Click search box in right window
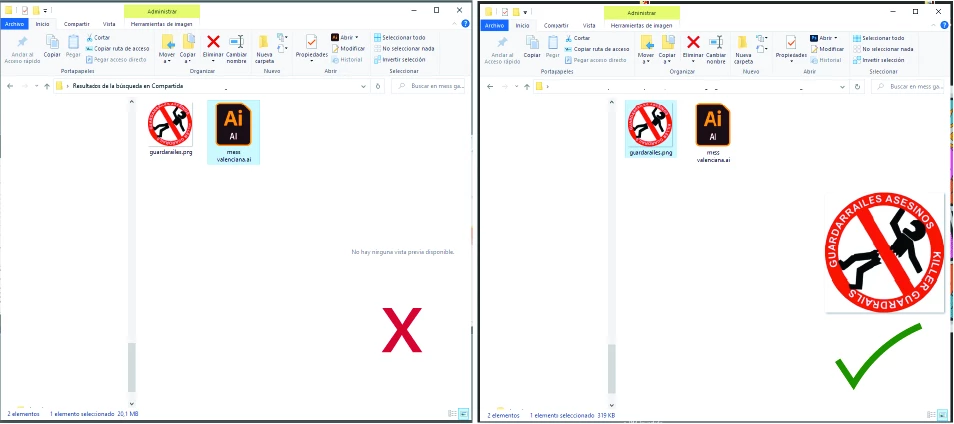Viewport: 954px width, 424px height. pyautogui.click(x=908, y=86)
